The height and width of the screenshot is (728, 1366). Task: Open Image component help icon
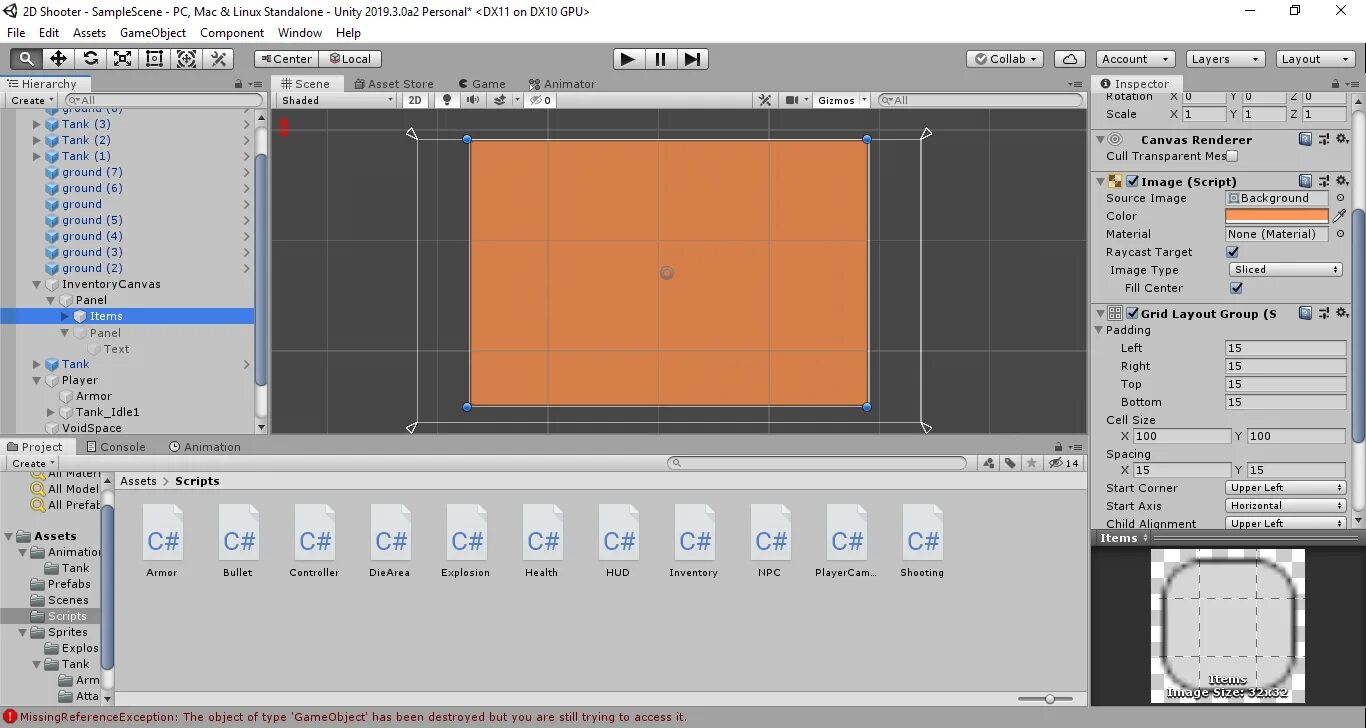click(1305, 181)
